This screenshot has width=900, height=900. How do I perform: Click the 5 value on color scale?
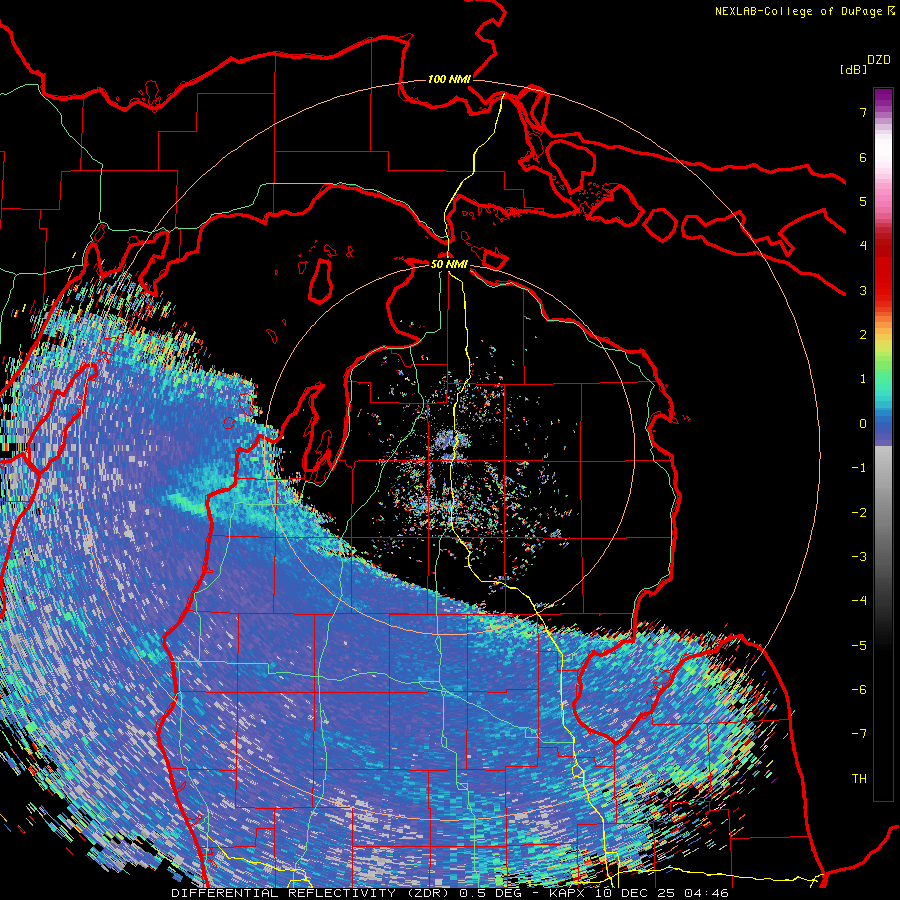coord(863,201)
